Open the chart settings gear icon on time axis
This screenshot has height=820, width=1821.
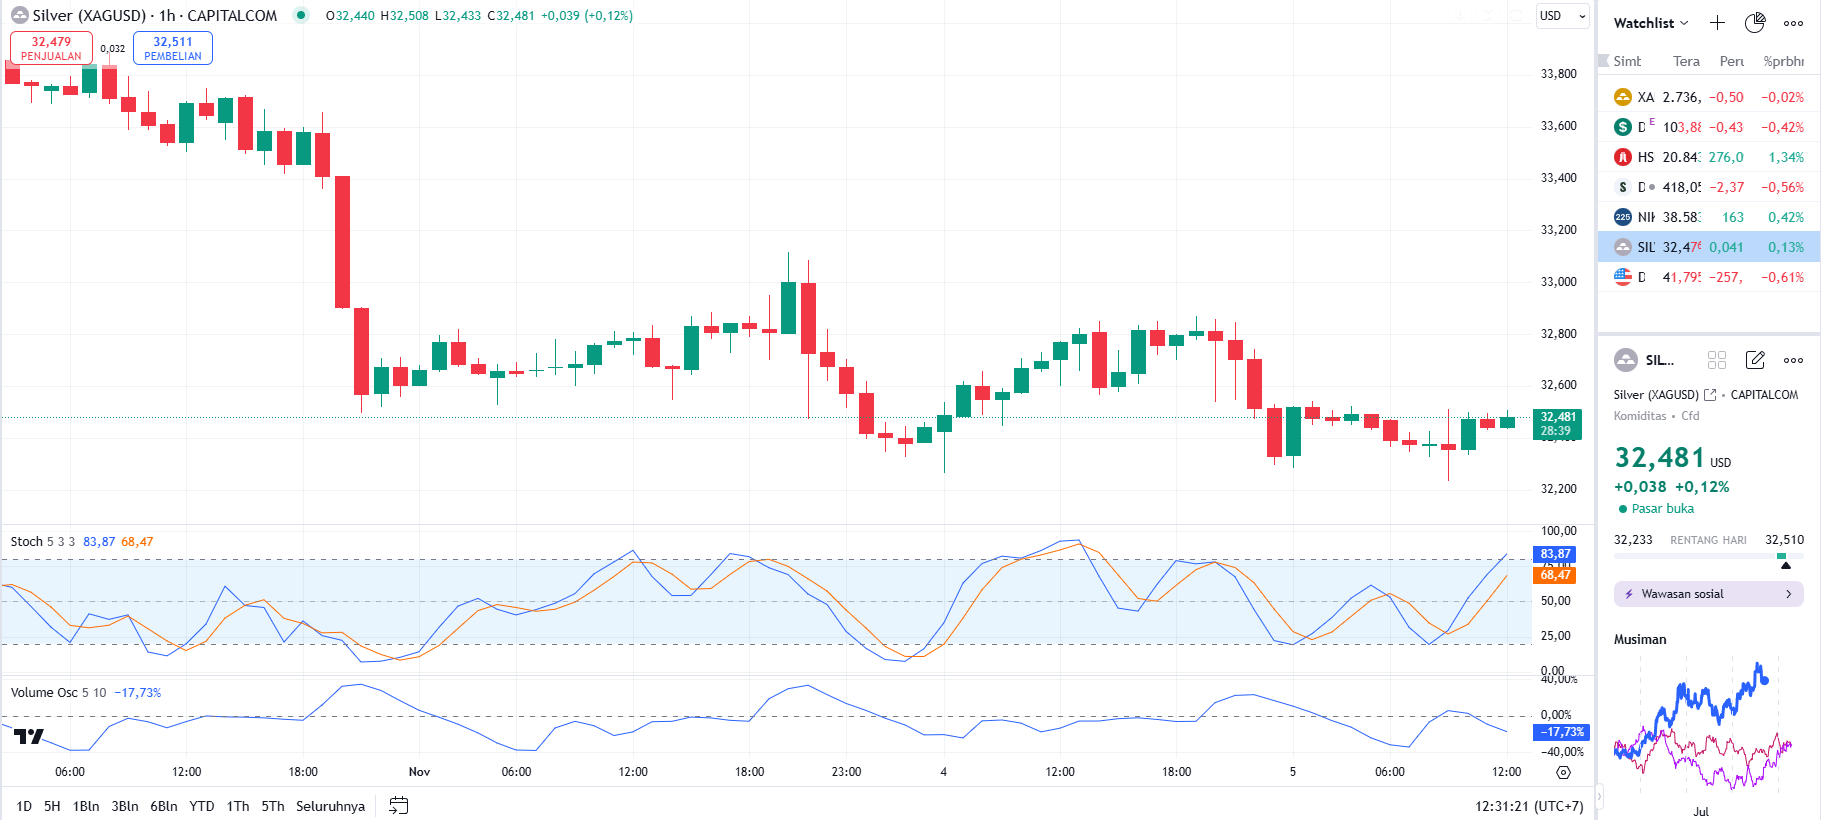[1564, 772]
